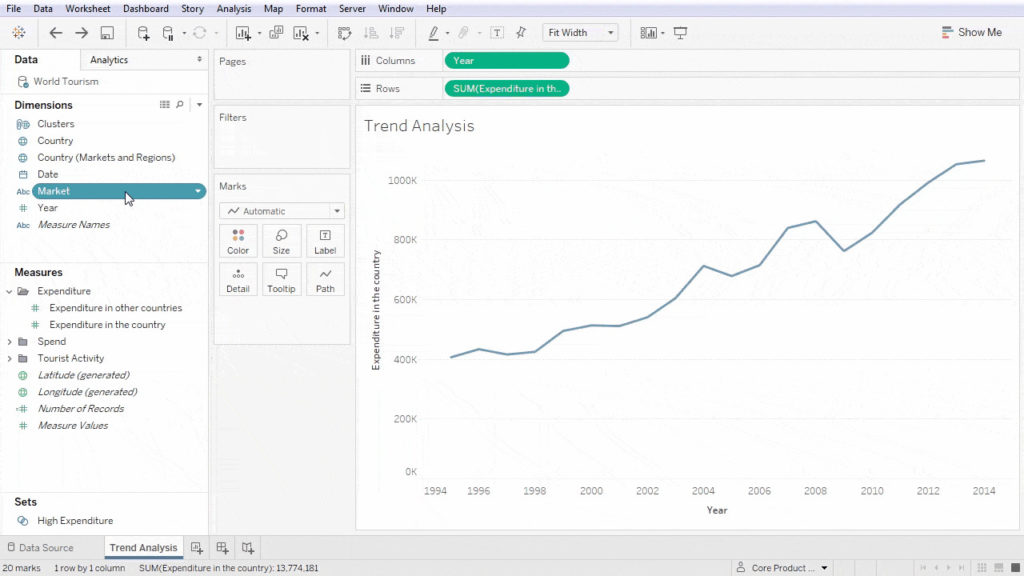Click the Year pill in Columns
This screenshot has height=576, width=1024.
click(x=507, y=60)
